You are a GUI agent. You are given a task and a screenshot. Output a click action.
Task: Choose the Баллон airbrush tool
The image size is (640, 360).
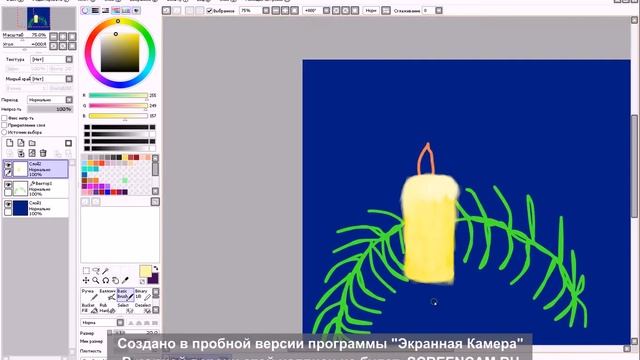point(108,294)
